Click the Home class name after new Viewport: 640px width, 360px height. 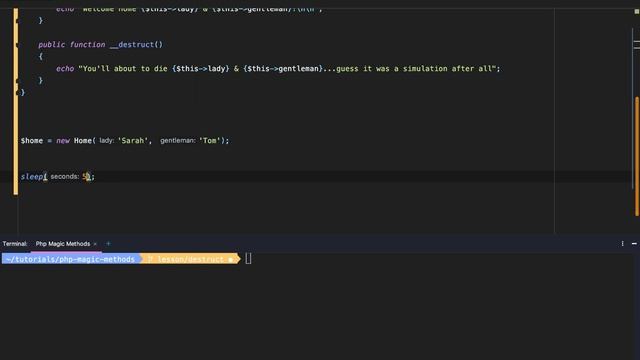pyautogui.click(x=82, y=141)
